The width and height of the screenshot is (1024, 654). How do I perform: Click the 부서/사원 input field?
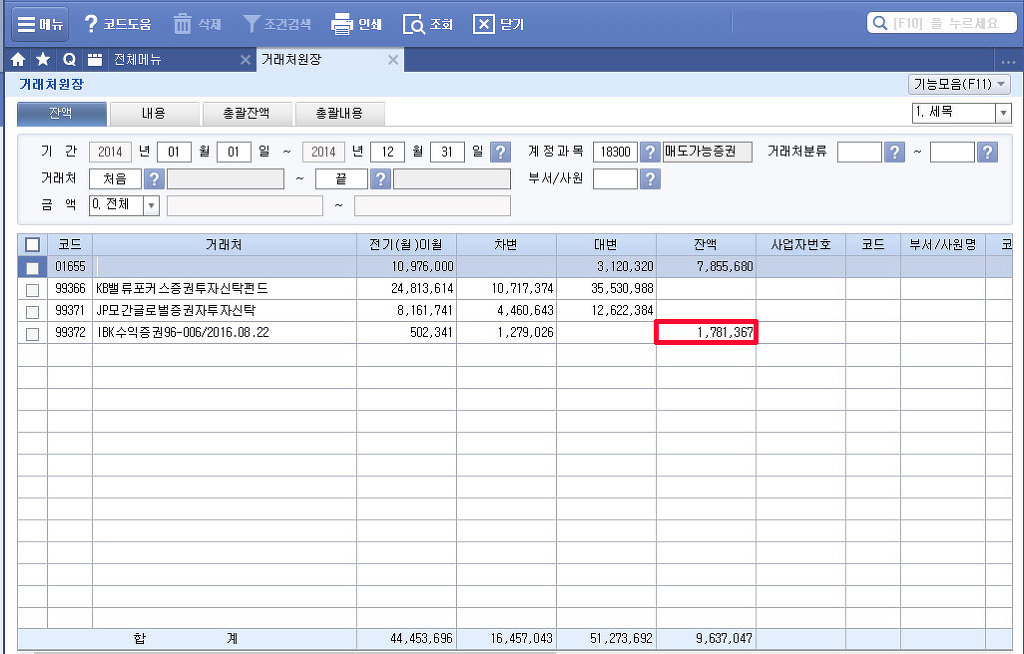(x=615, y=178)
